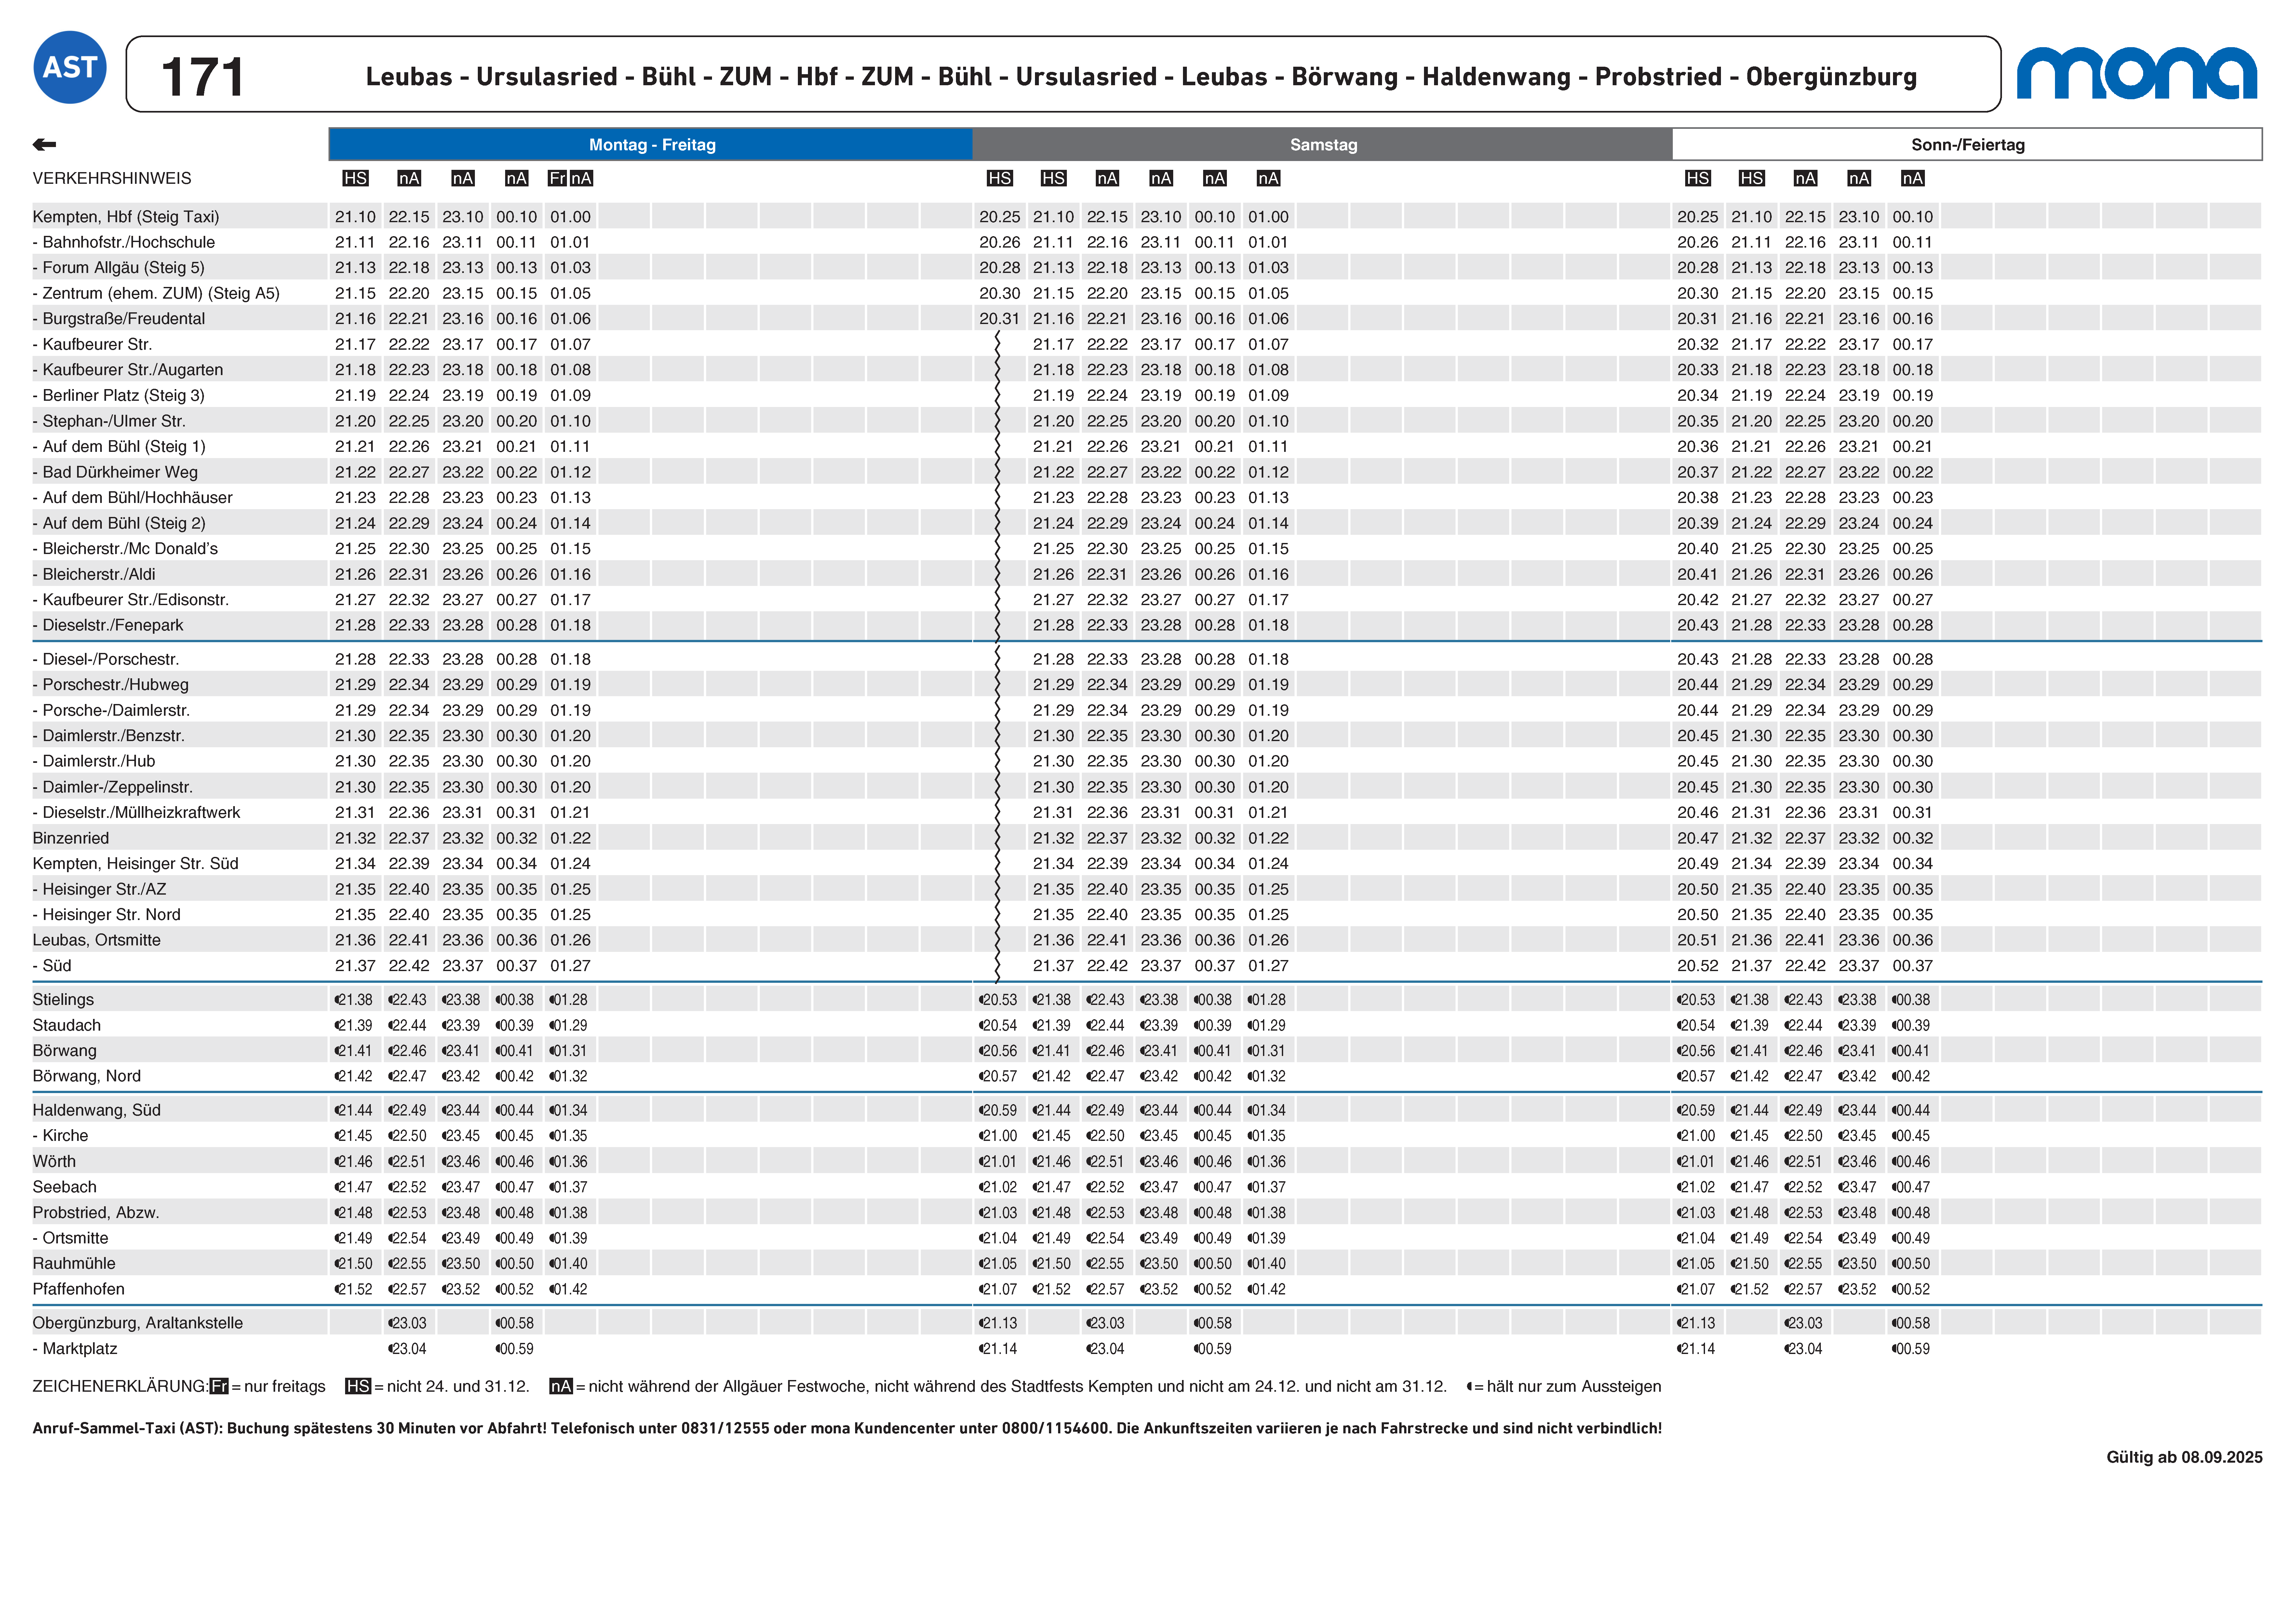Click the stop Pfaffenhofen
The height and width of the screenshot is (1624, 2296).
tap(79, 1289)
